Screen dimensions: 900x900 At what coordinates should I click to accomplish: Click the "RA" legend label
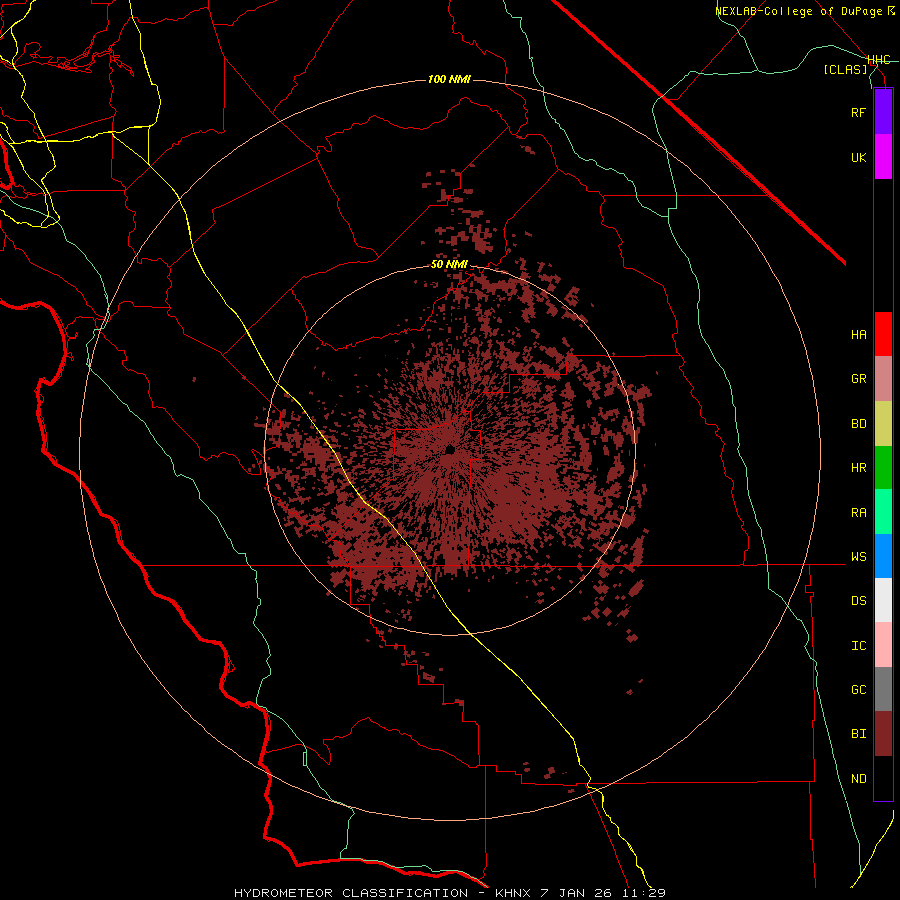click(x=858, y=512)
